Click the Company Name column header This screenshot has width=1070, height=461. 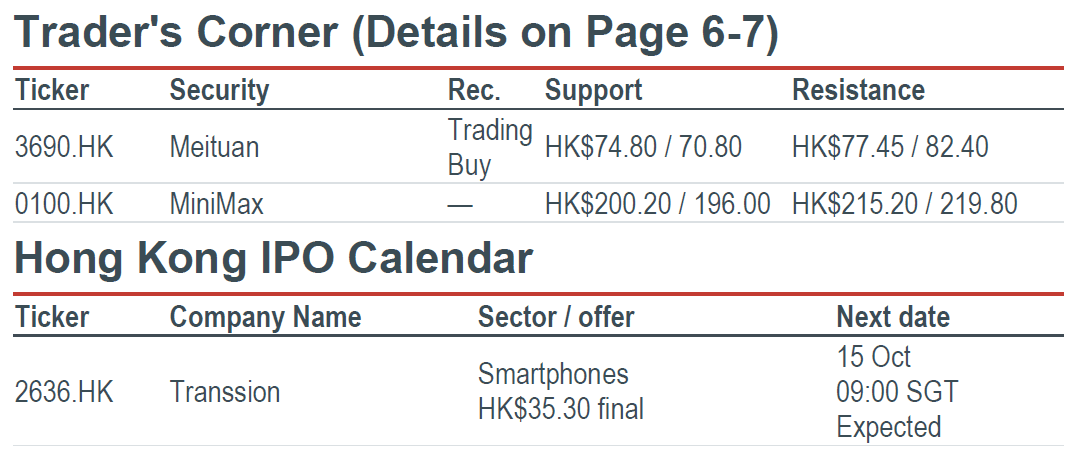coord(265,317)
